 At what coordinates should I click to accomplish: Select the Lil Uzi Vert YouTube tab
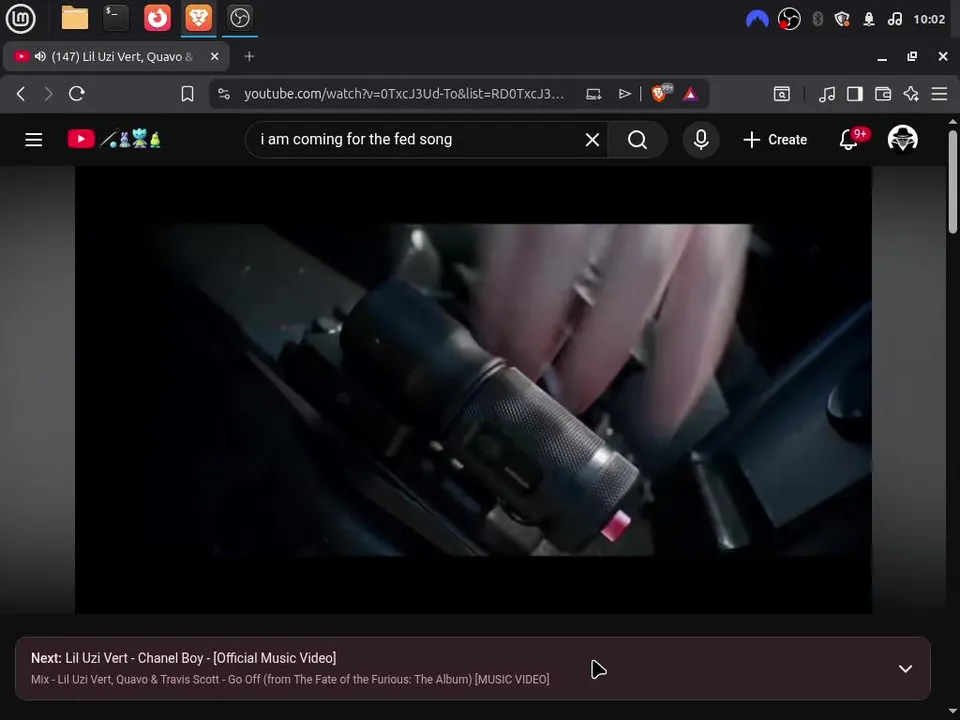[116, 56]
